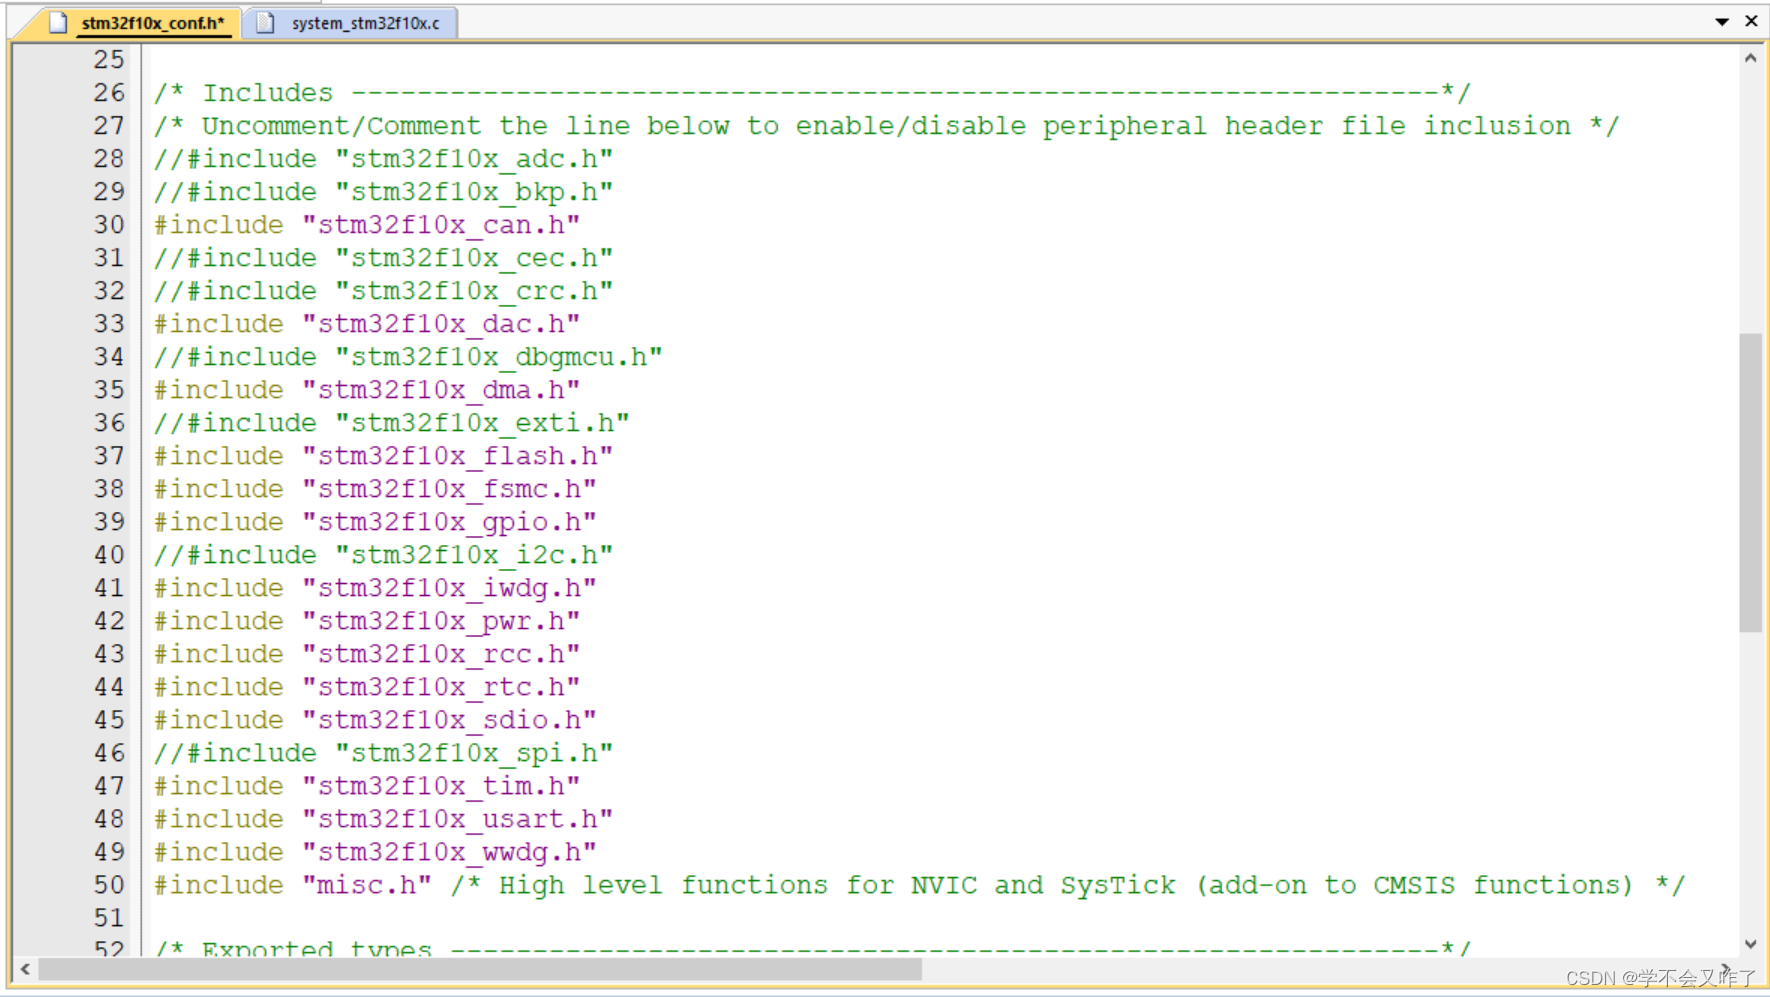The image size is (1770, 997).
Task: Click the horizontal scrollbar left arrow
Action: point(25,969)
